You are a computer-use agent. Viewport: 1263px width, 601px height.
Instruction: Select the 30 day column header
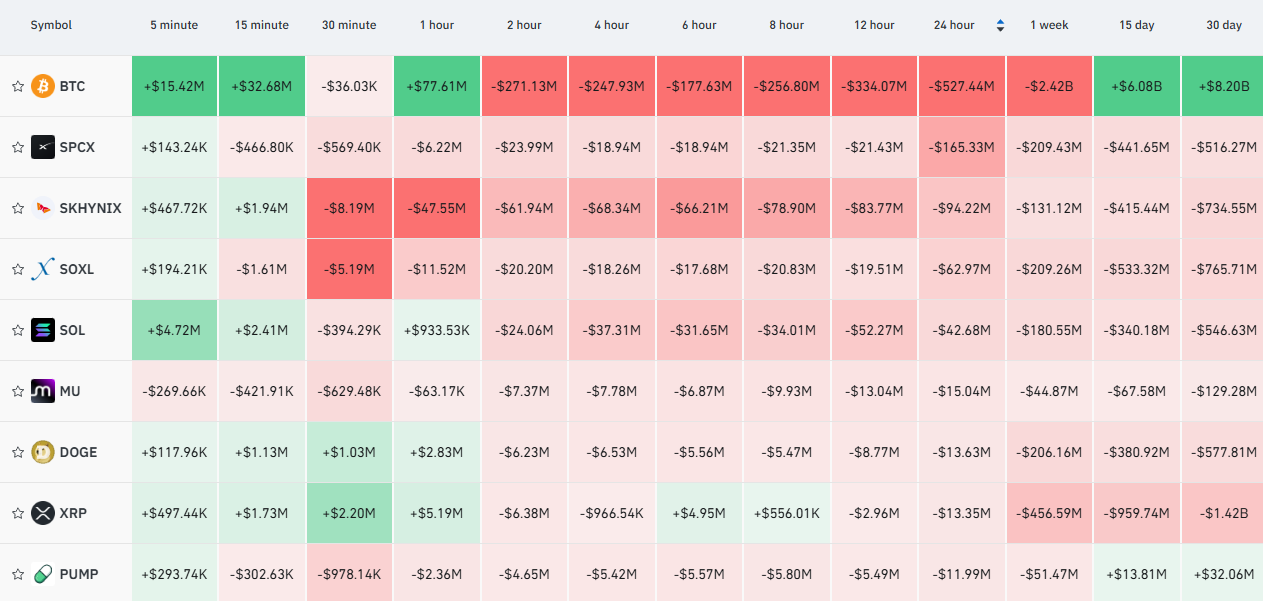coord(1224,25)
